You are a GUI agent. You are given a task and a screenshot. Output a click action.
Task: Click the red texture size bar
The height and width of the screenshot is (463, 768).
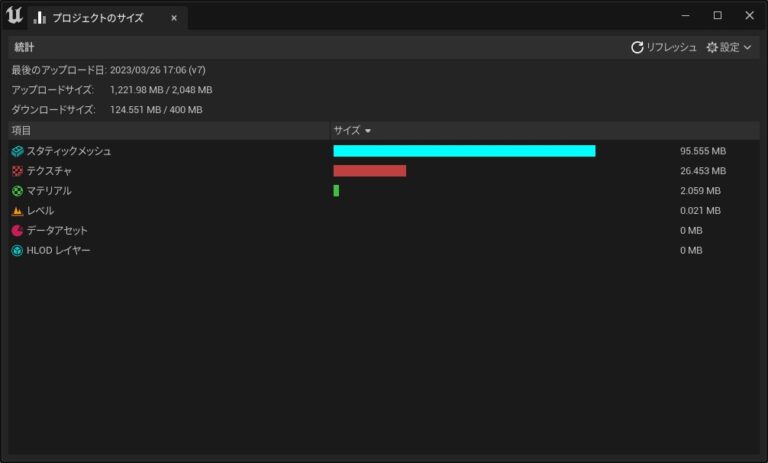[x=369, y=171]
